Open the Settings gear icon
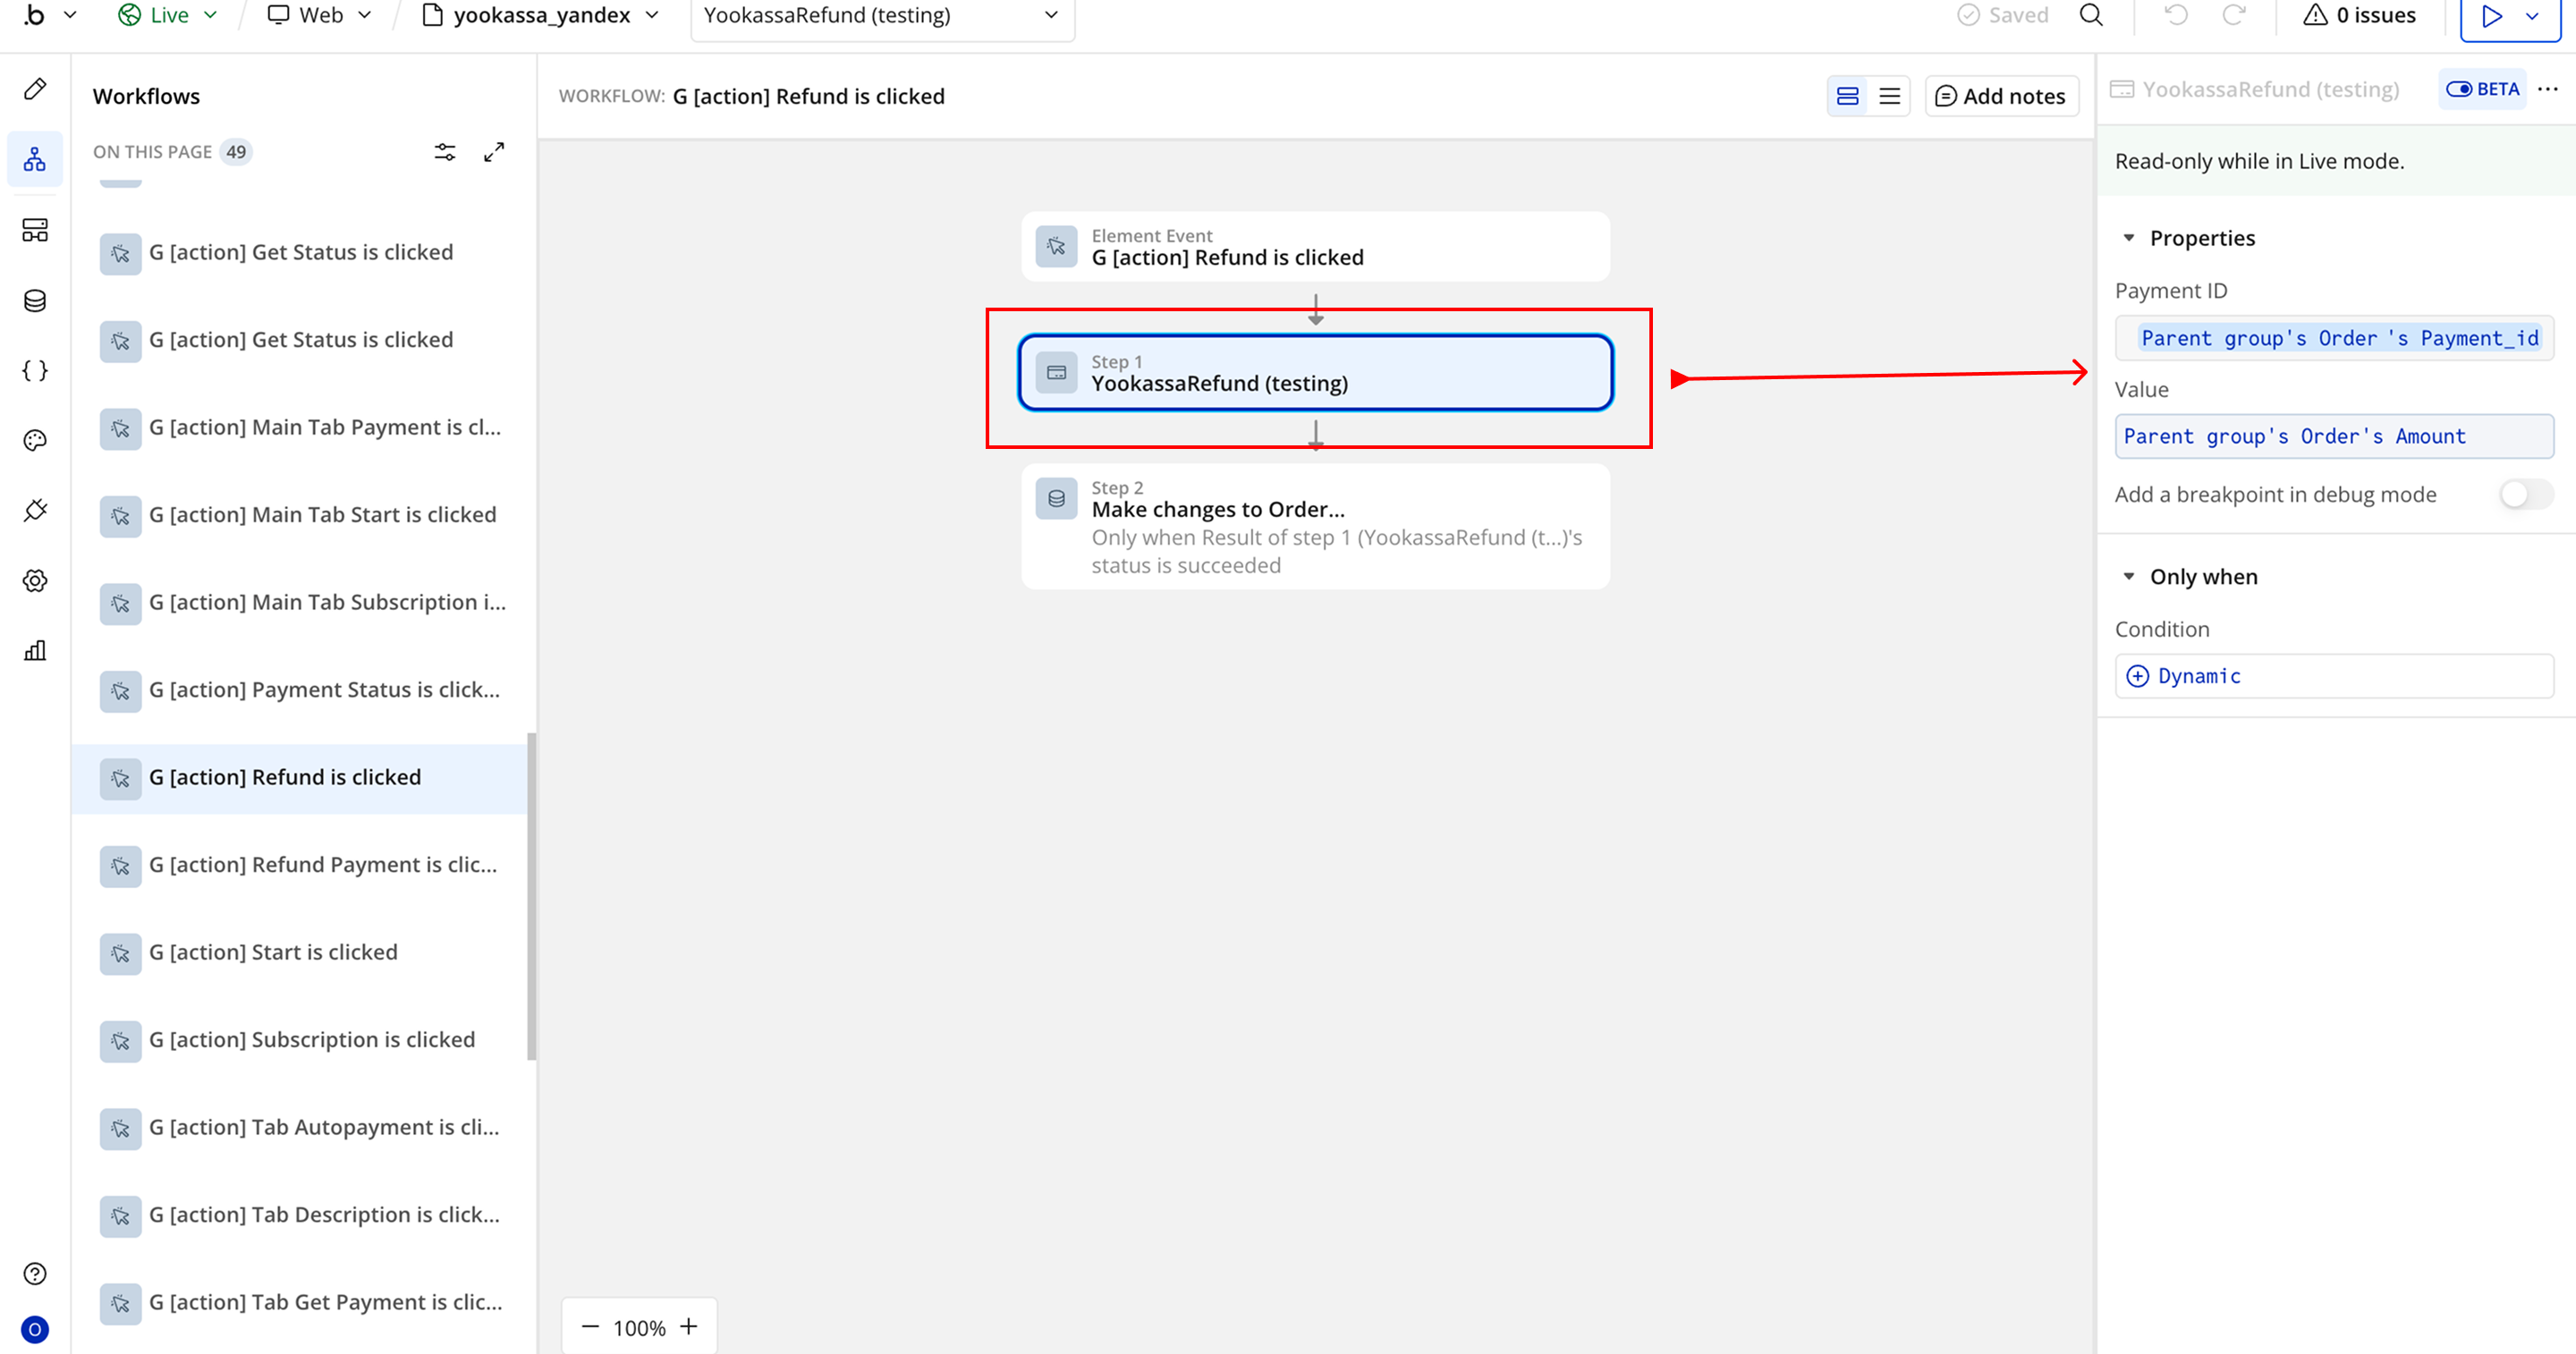 pos(35,580)
